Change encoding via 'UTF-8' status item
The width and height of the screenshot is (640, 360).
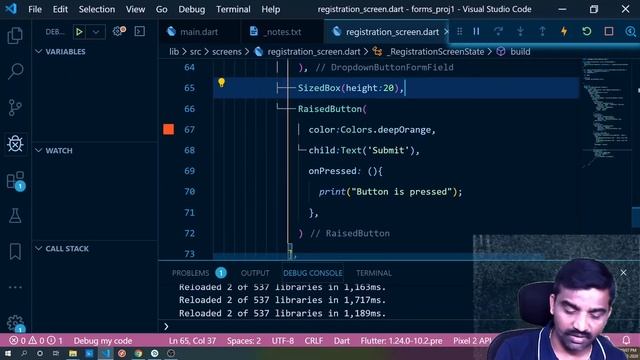click(x=283, y=340)
